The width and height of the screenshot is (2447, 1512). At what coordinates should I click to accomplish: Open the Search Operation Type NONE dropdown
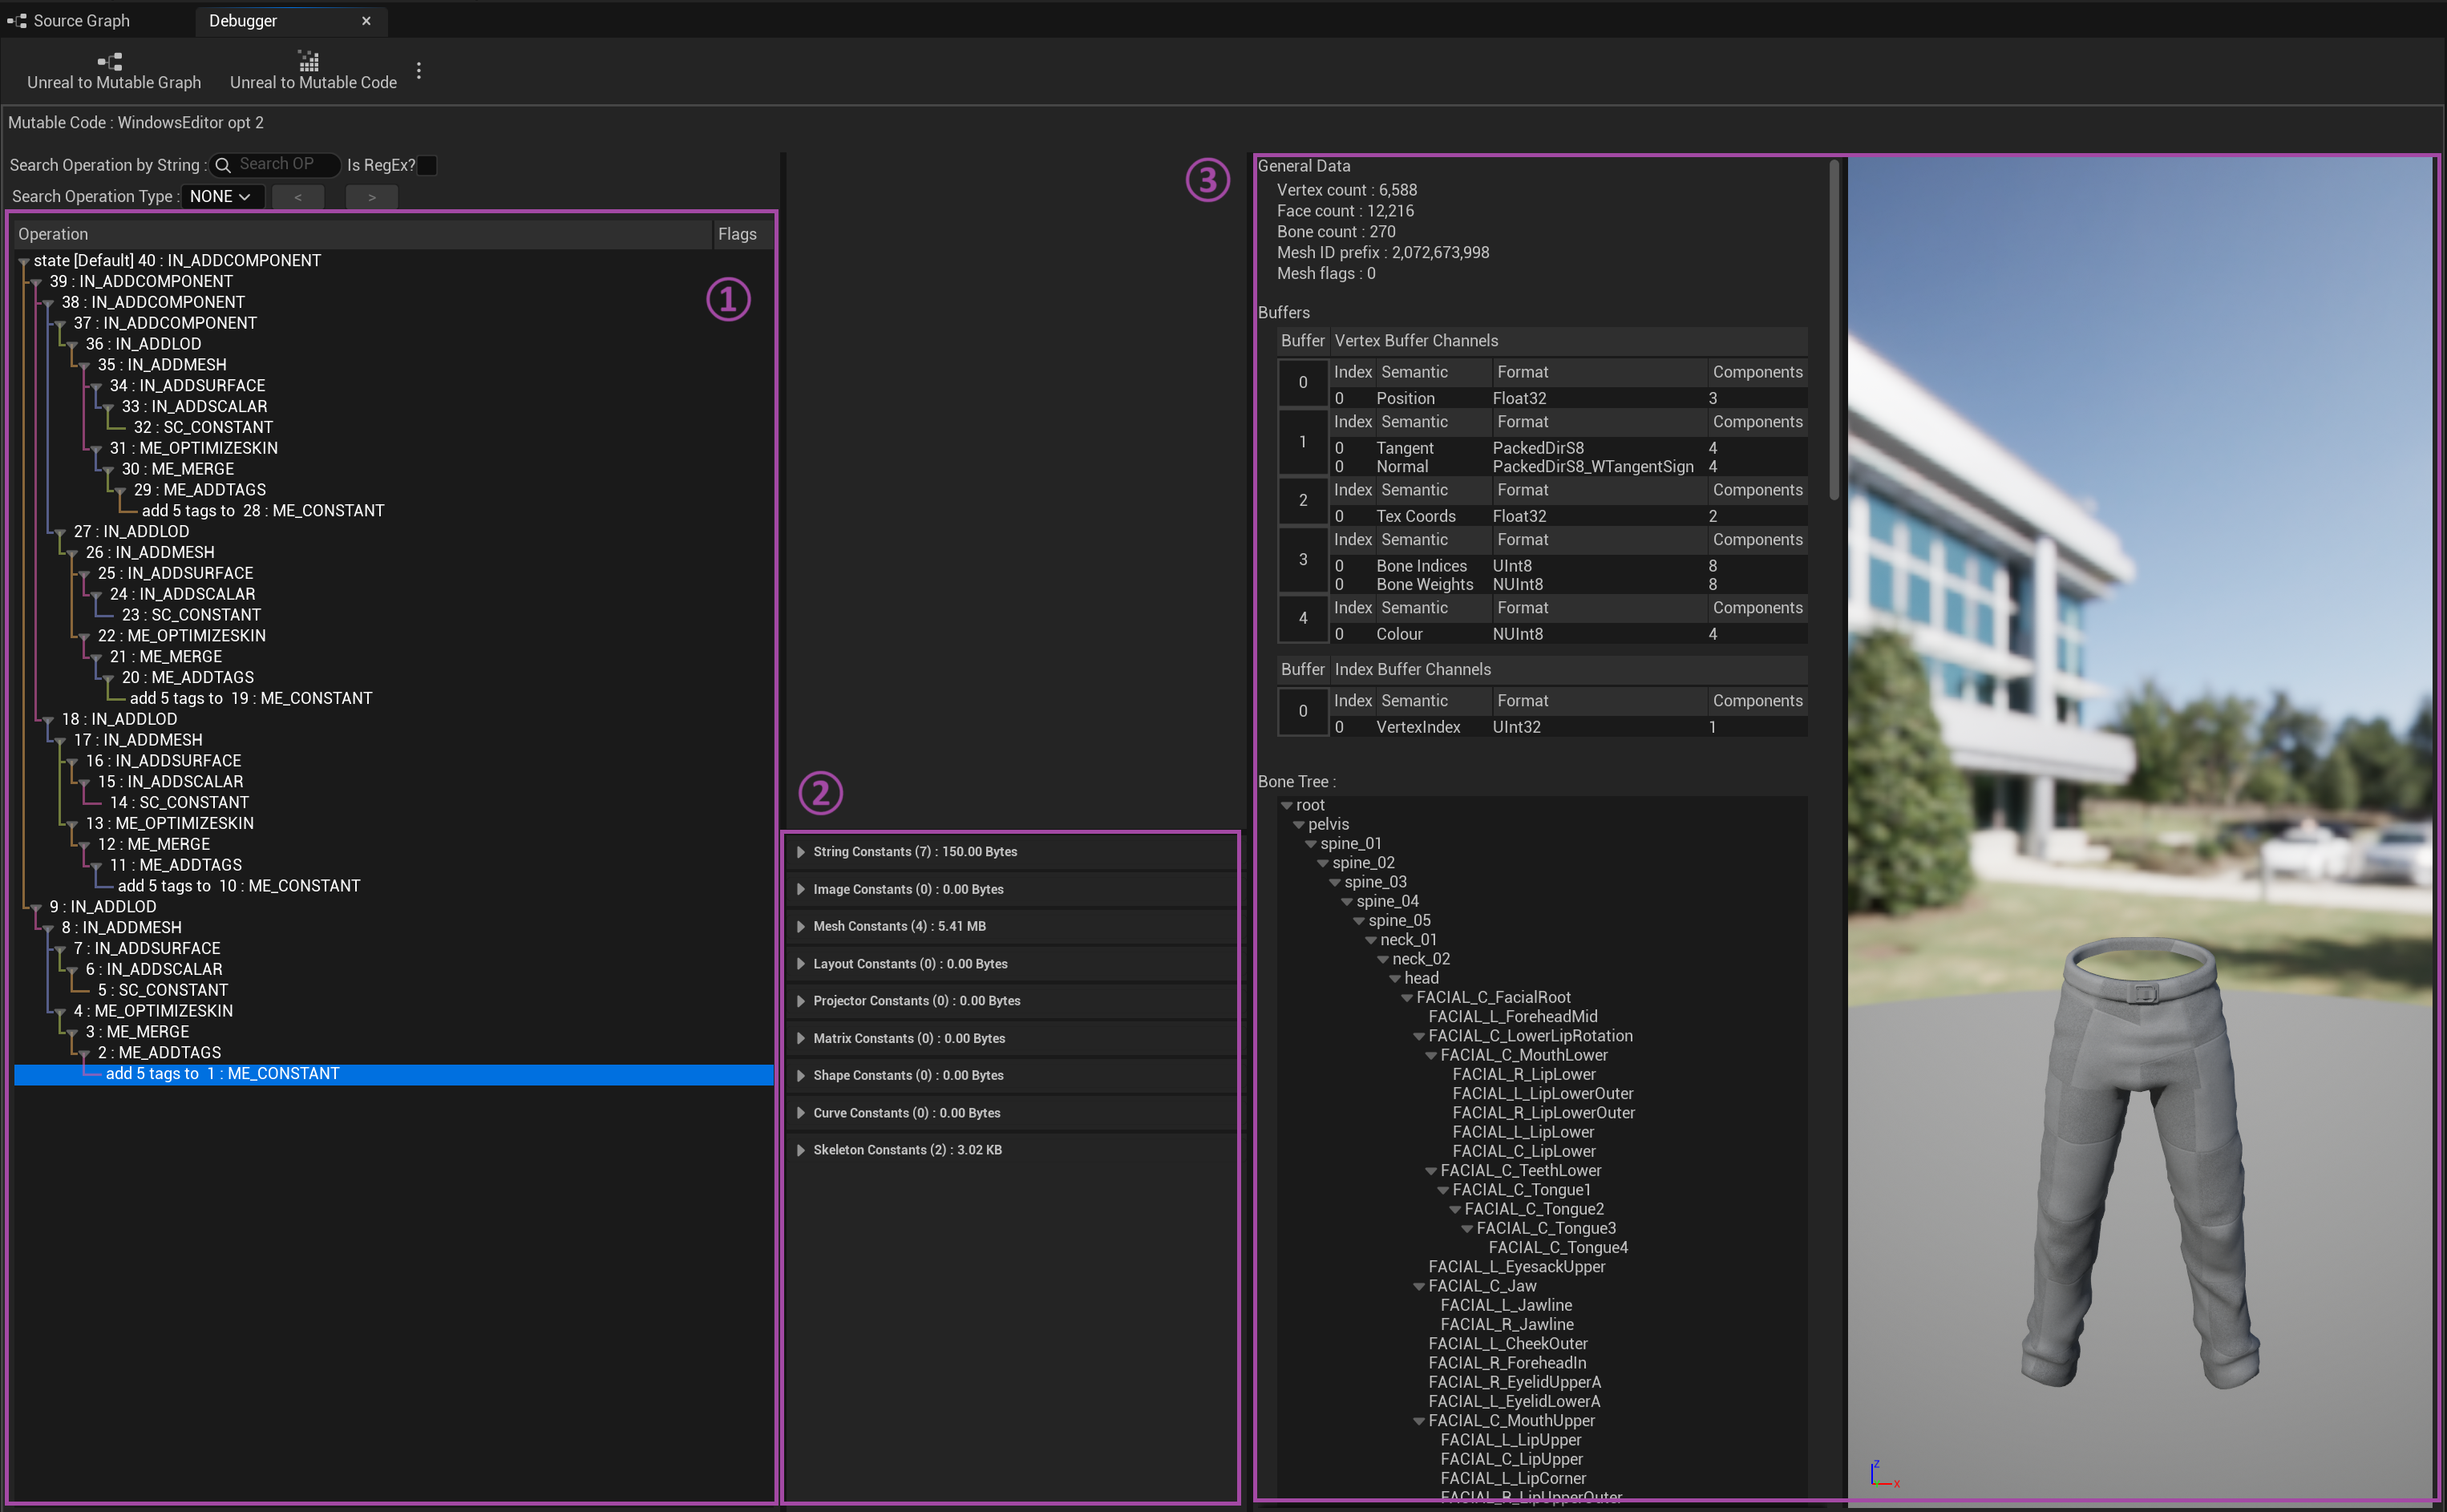coord(222,196)
